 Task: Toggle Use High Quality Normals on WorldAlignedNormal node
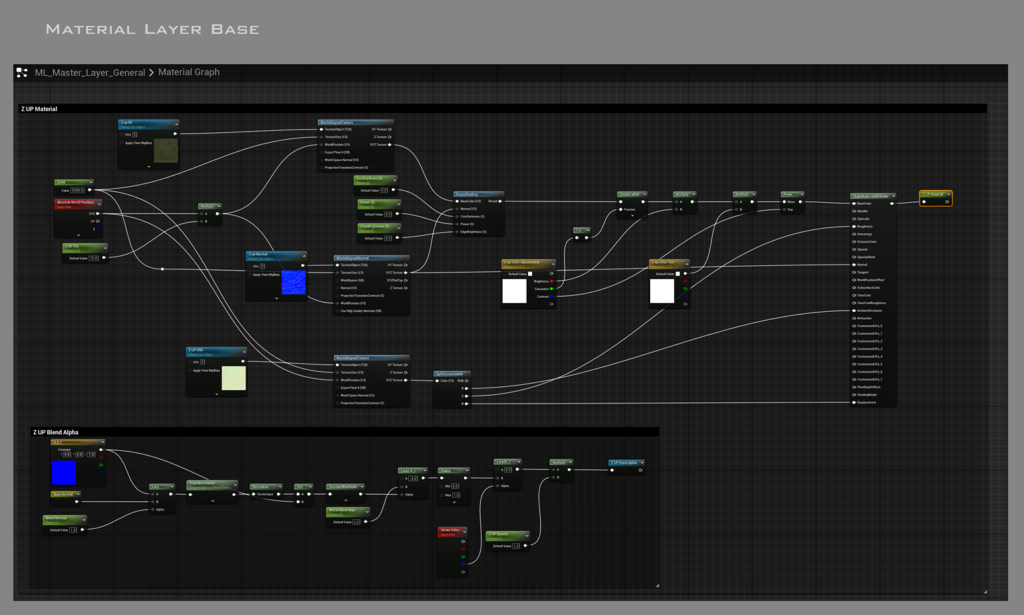coord(337,311)
